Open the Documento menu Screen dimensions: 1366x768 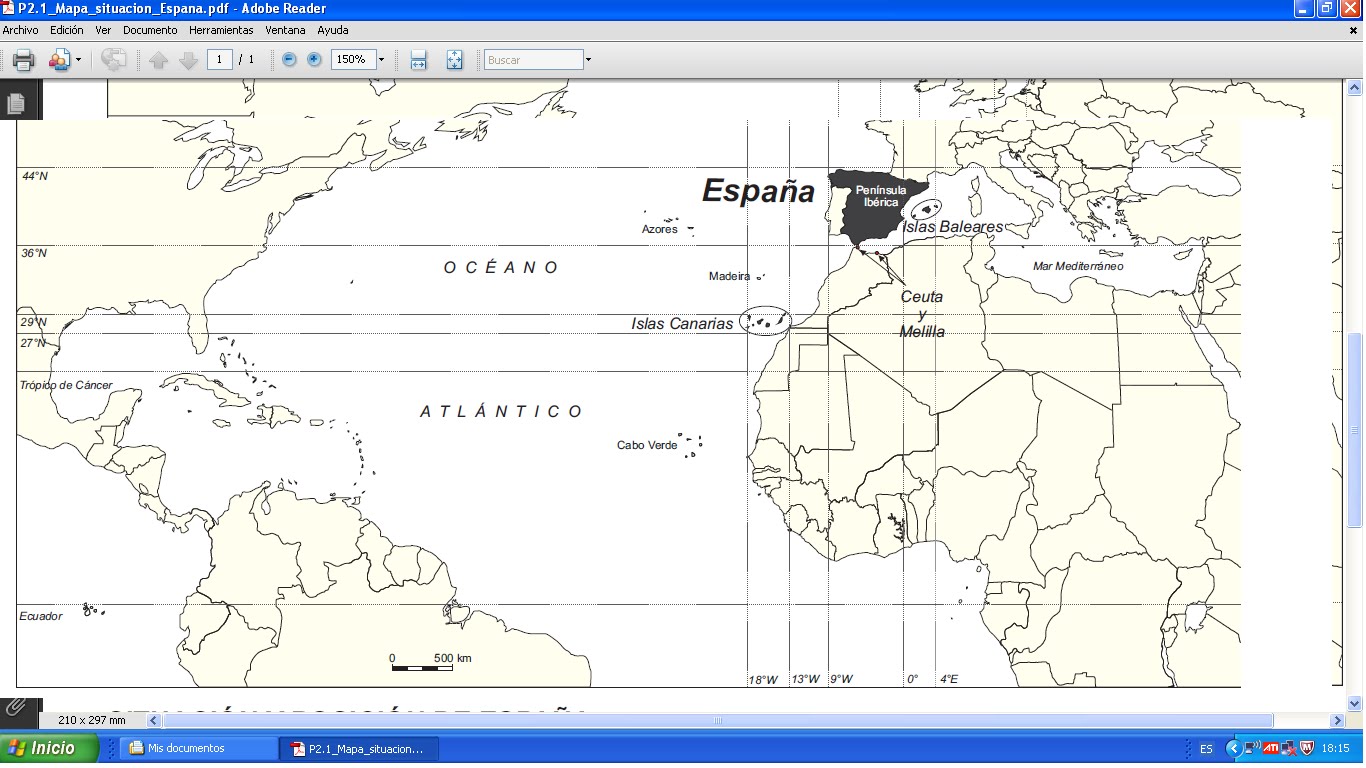[150, 30]
